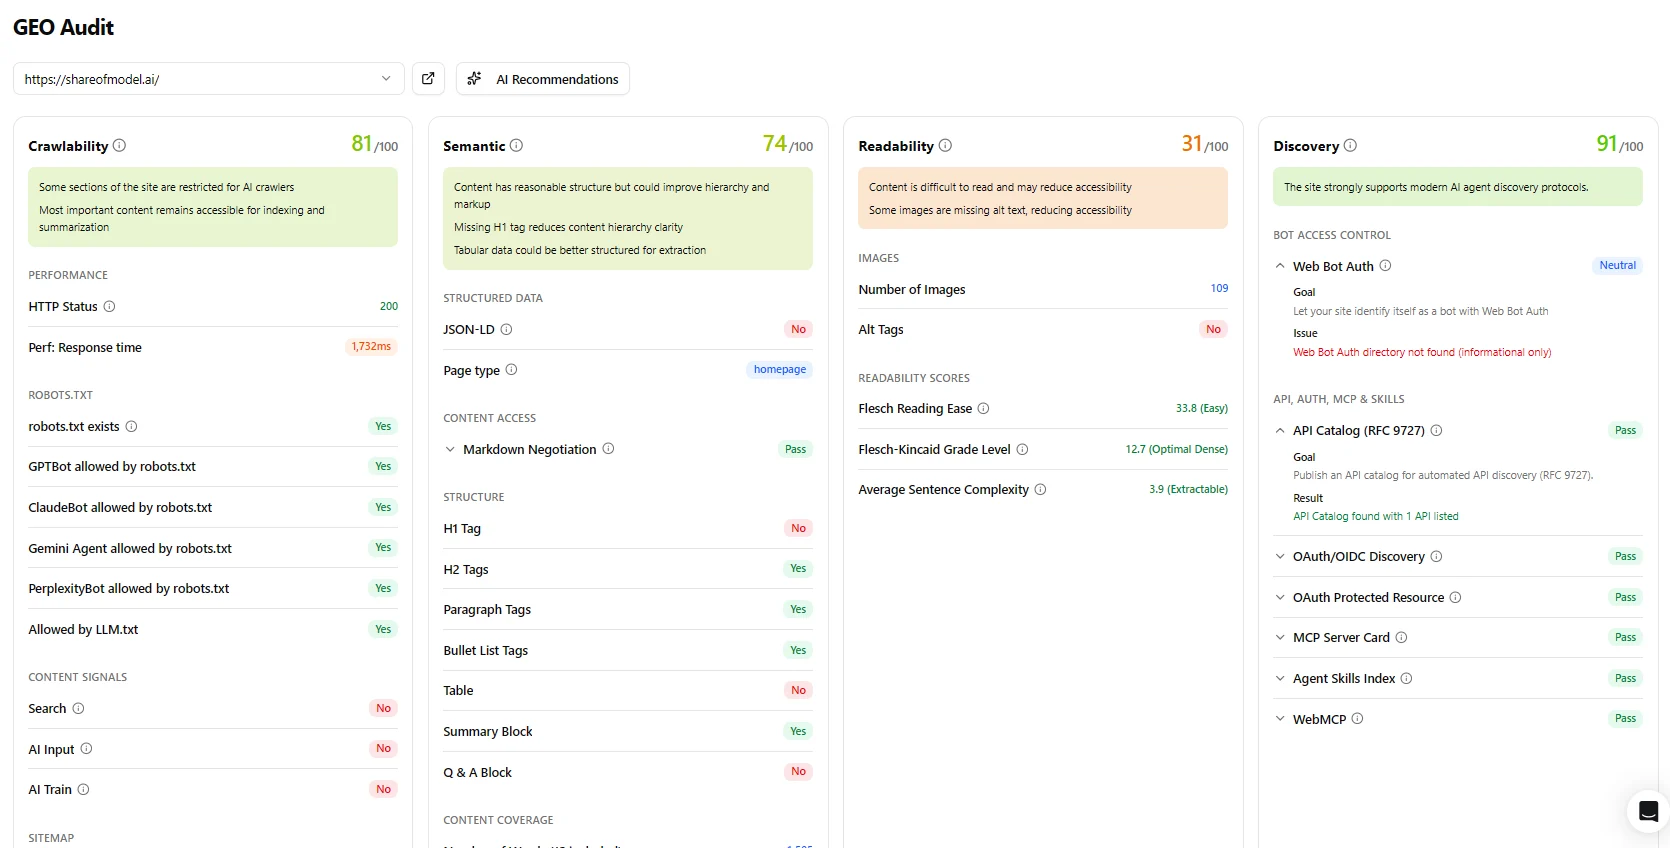Click the Summary Block Yes badge
The width and height of the screenshot is (1670, 848).
(x=798, y=732)
